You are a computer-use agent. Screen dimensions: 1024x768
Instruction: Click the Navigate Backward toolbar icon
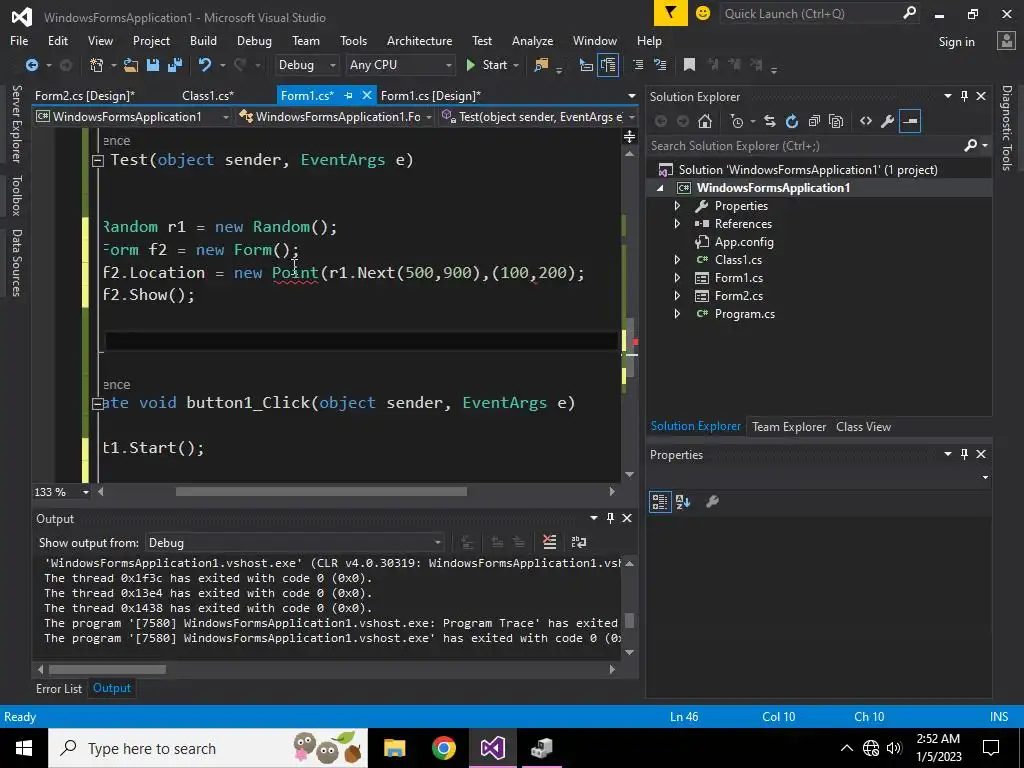point(31,65)
